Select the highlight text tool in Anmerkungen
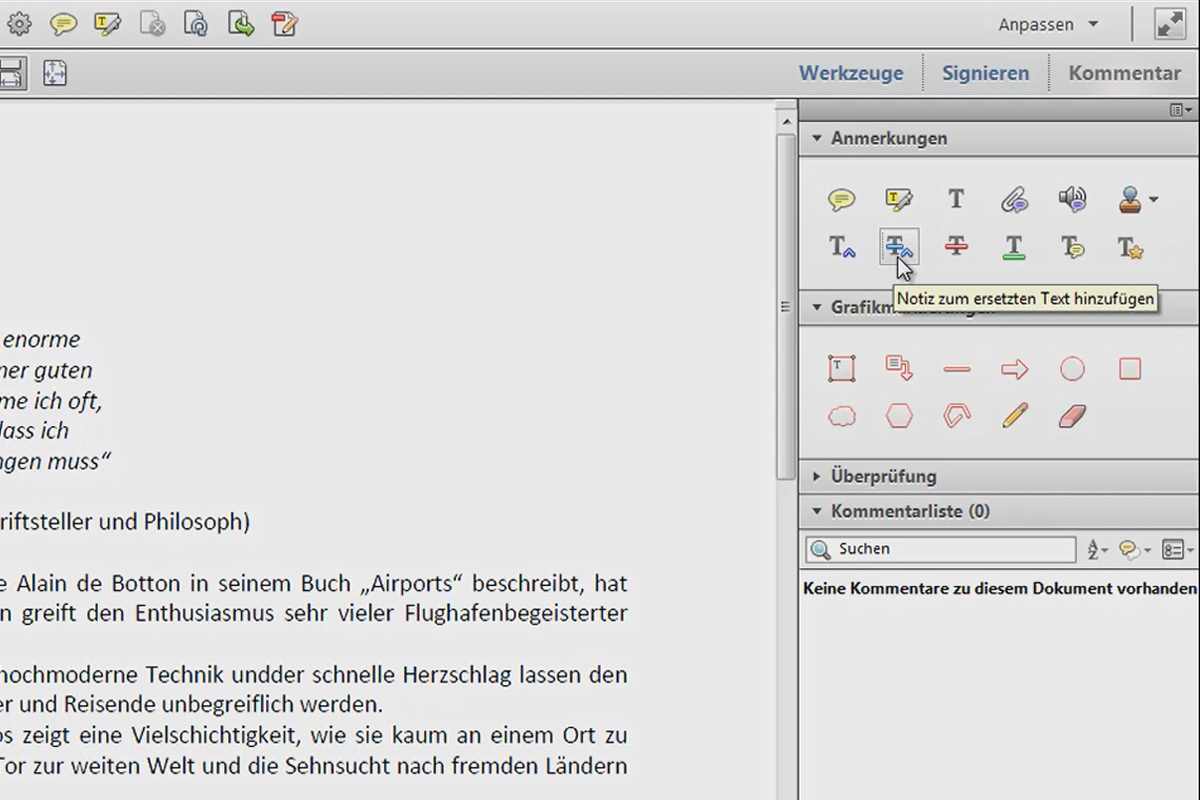Screen dimensions: 1200x800 (898, 200)
